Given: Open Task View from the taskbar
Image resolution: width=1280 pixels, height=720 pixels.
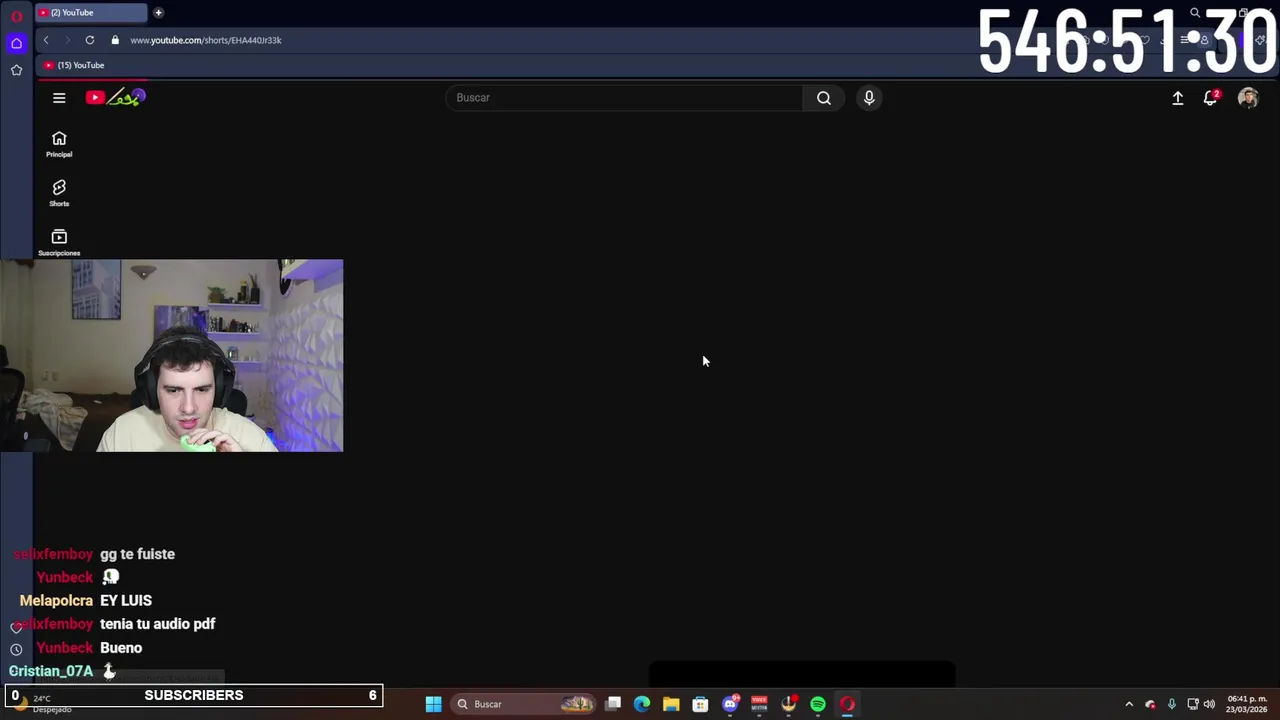Looking at the screenshot, I should (613, 704).
